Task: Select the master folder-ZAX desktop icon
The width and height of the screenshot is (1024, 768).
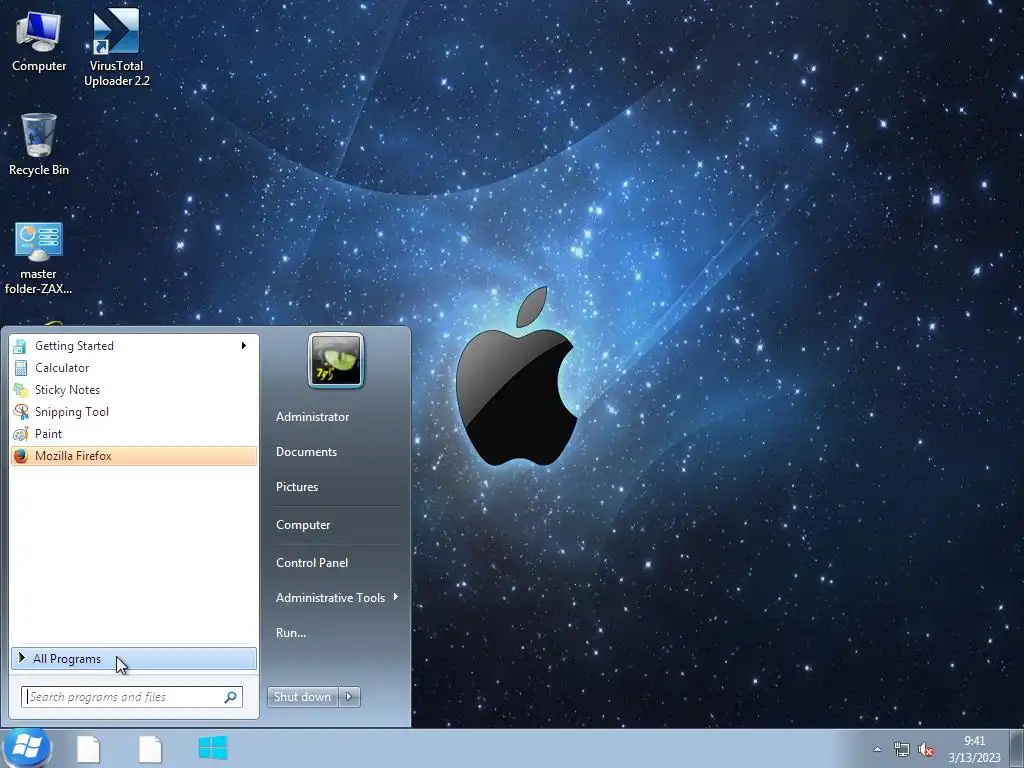Action: [x=39, y=258]
